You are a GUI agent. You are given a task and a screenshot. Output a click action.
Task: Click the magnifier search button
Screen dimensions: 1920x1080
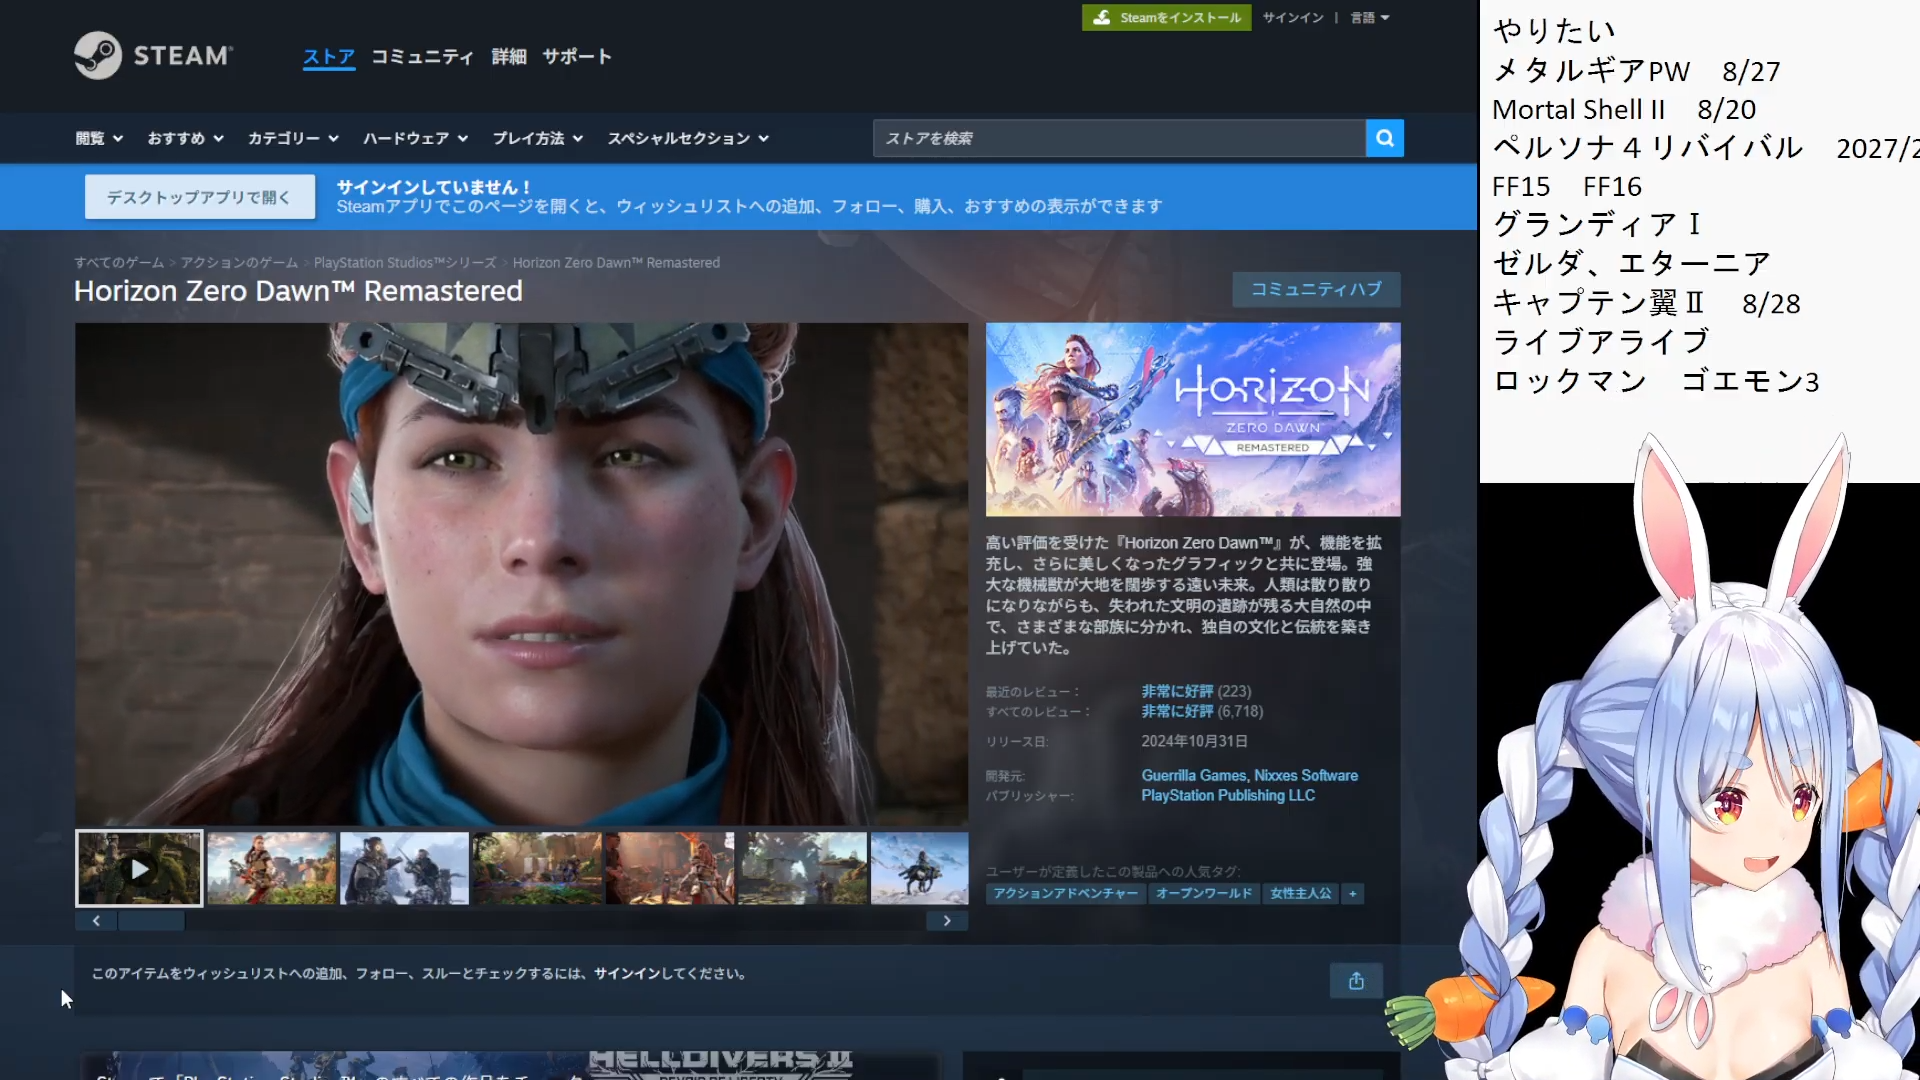click(1385, 138)
